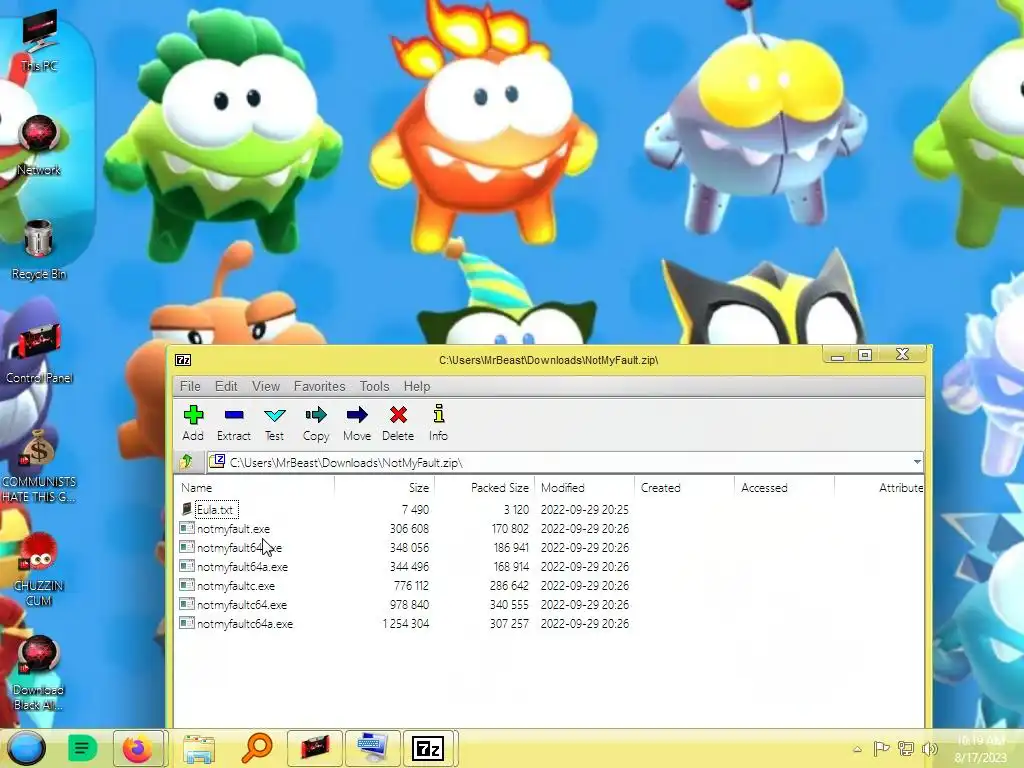The width and height of the screenshot is (1024, 768).
Task: Open the Info properties icon
Action: (x=438, y=423)
